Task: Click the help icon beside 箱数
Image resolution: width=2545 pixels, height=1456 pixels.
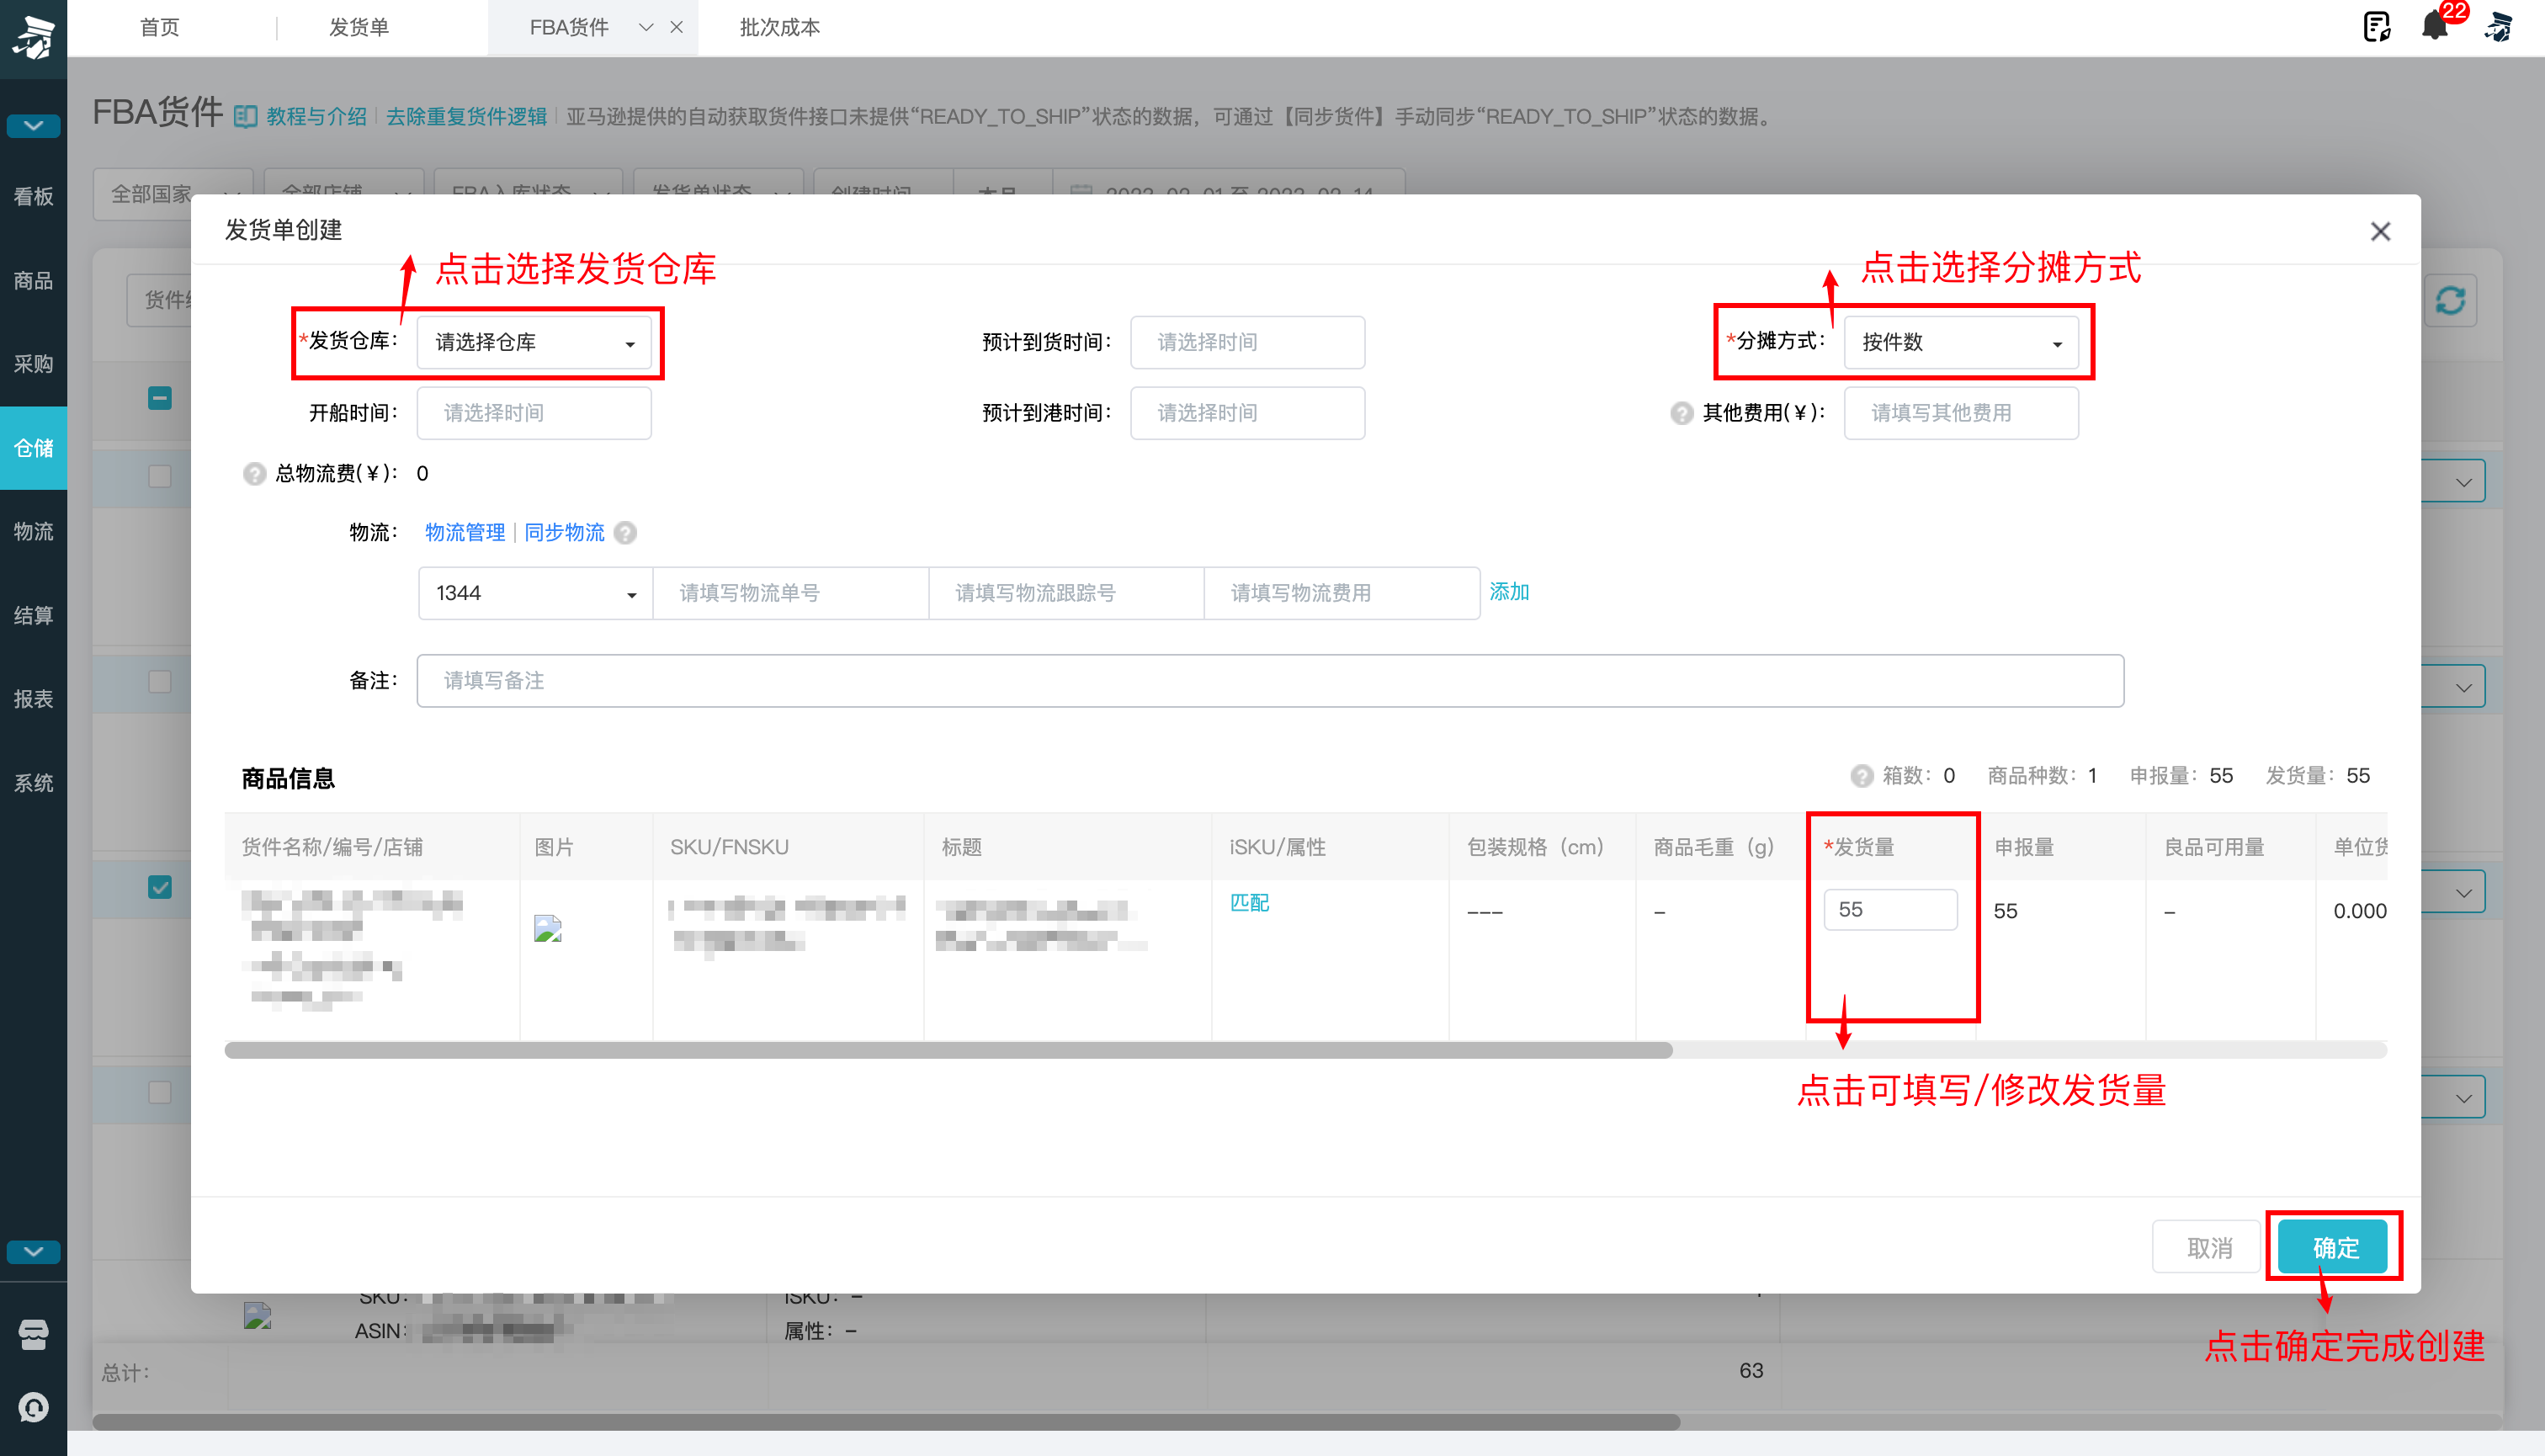Action: (x=1862, y=776)
